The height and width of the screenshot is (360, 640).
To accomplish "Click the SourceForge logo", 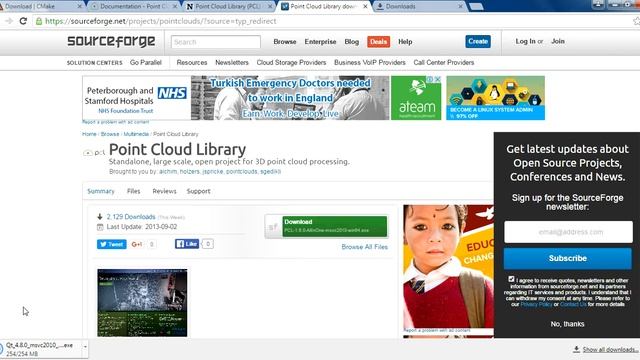I will point(111,41).
